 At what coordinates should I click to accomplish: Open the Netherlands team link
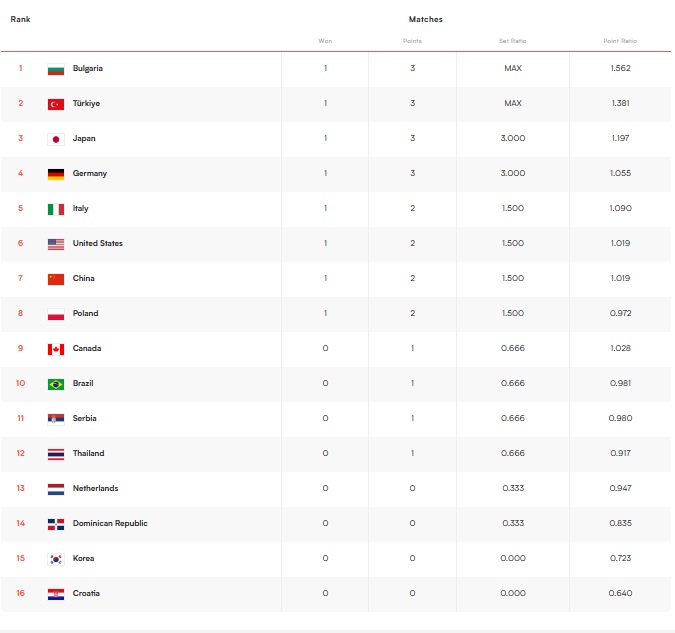click(x=95, y=488)
